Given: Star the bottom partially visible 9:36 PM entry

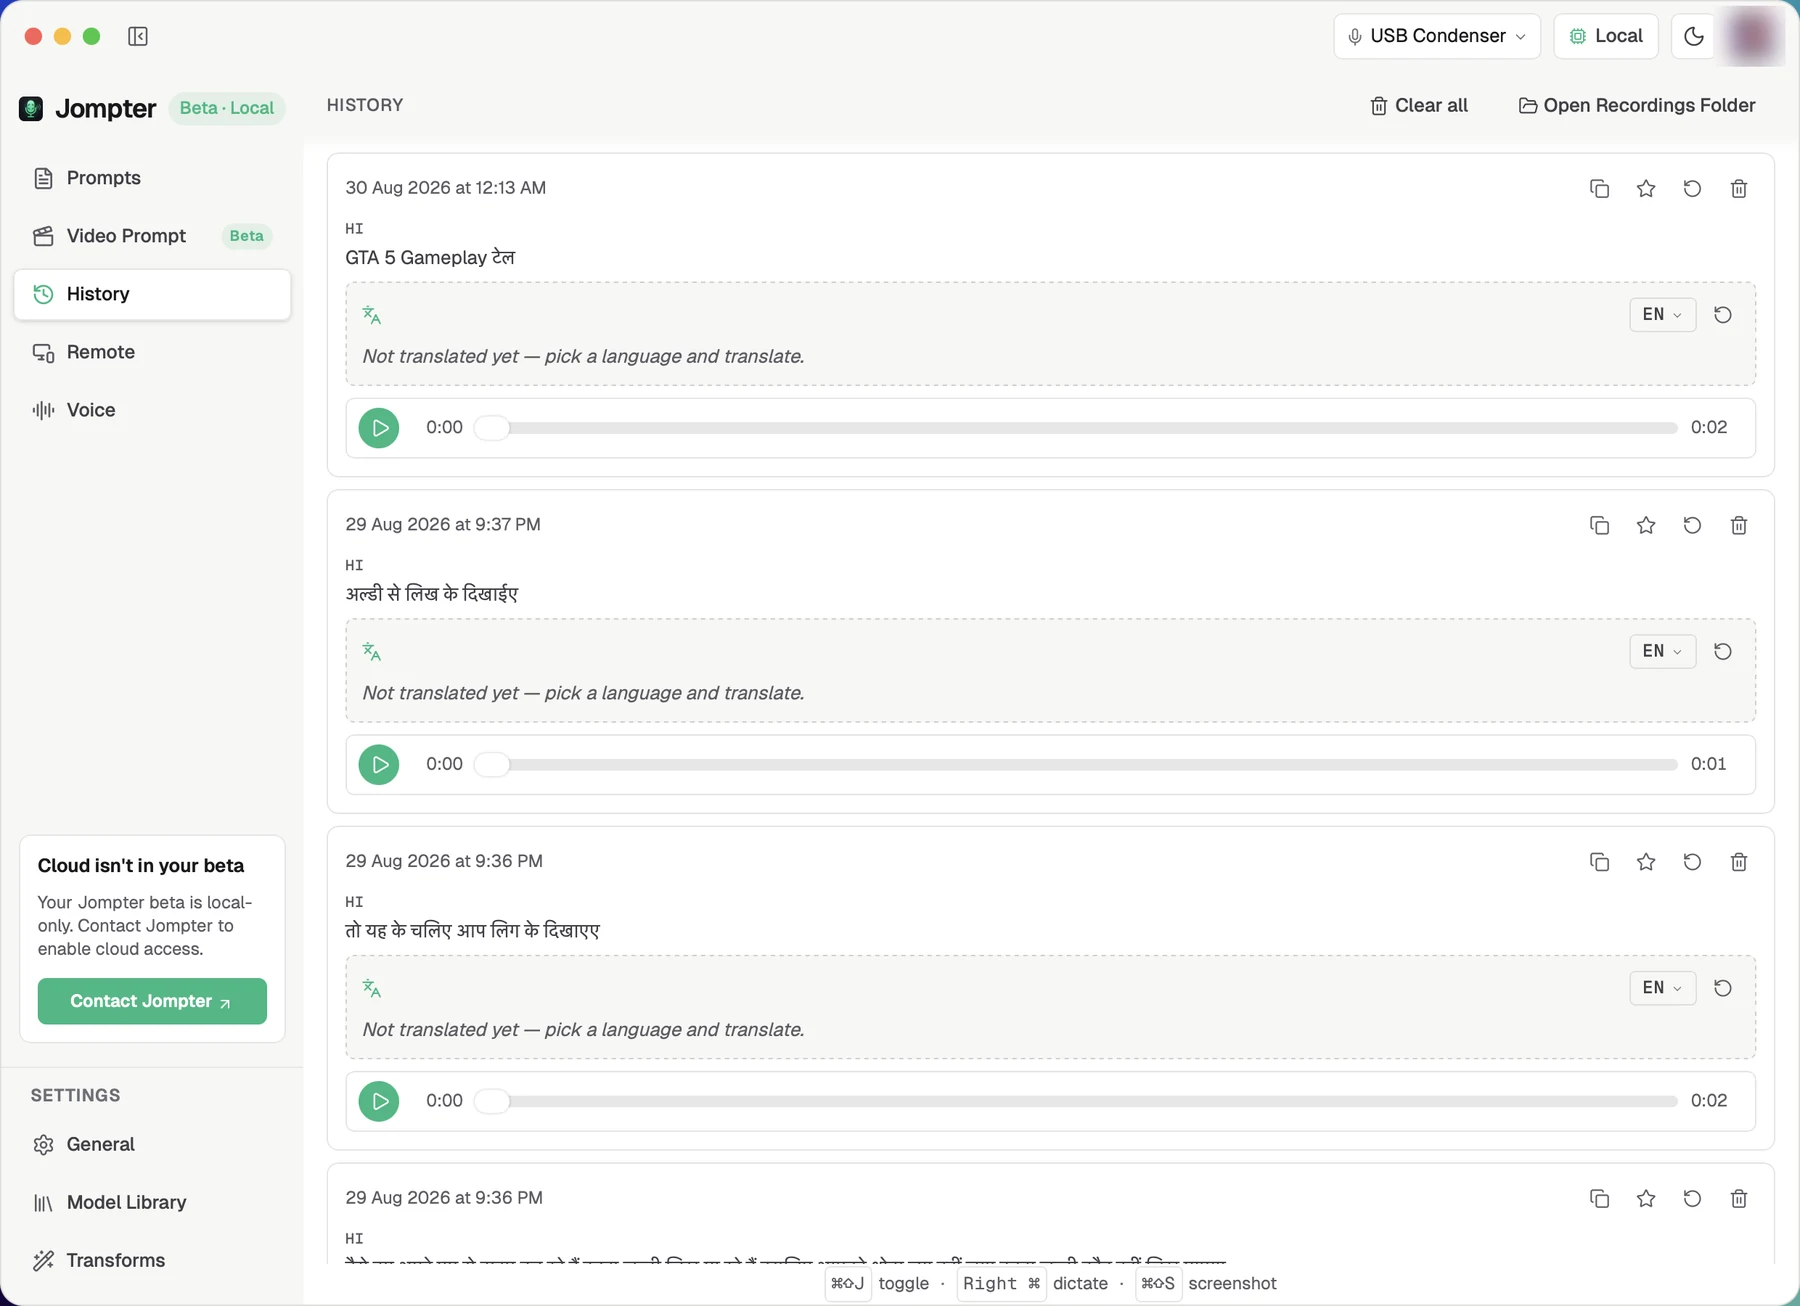Looking at the screenshot, I should pos(1646,1199).
